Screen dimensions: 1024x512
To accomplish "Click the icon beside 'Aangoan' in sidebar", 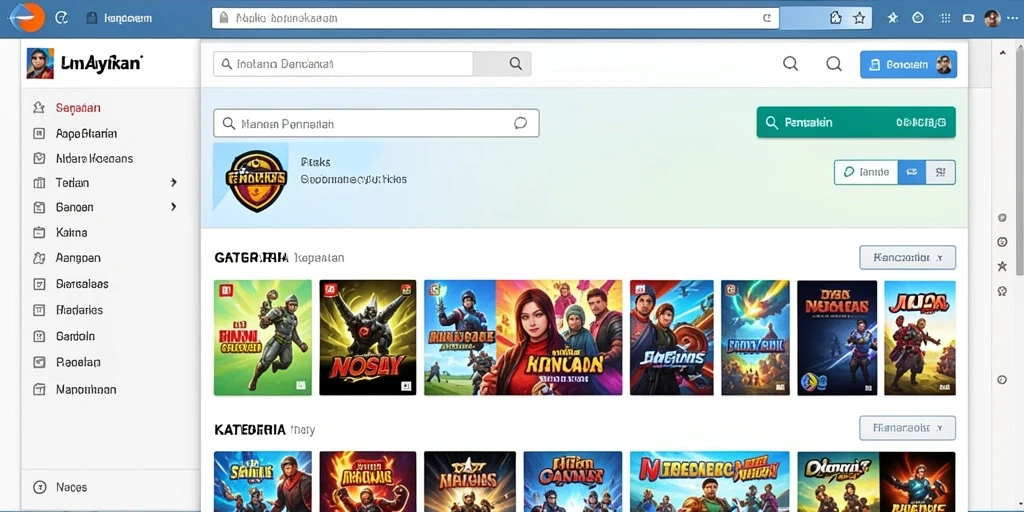I will coord(39,258).
